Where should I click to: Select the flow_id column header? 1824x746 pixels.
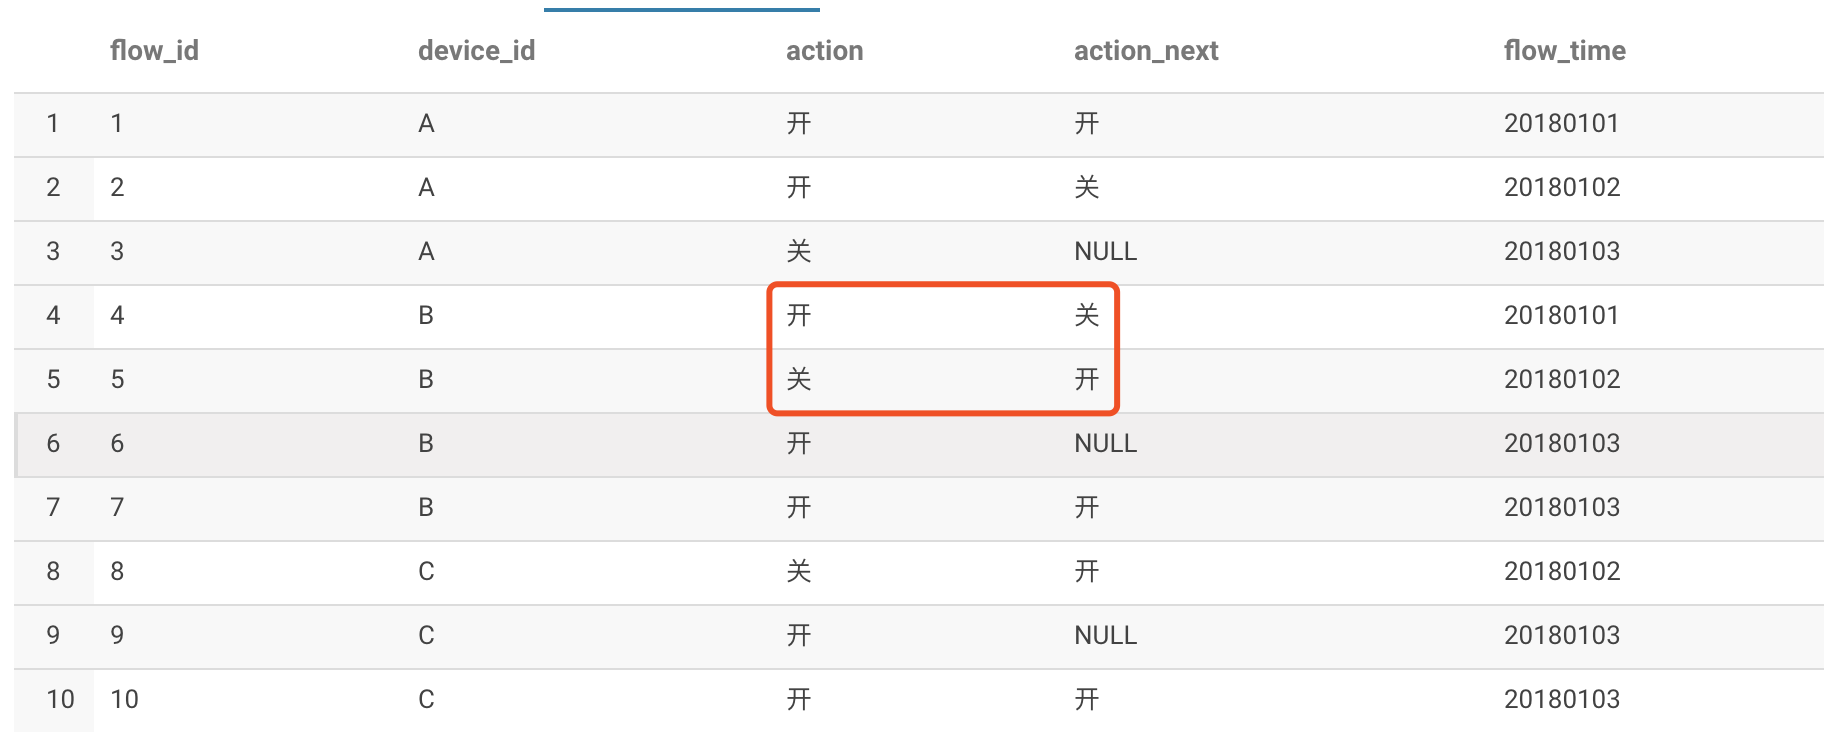154,51
